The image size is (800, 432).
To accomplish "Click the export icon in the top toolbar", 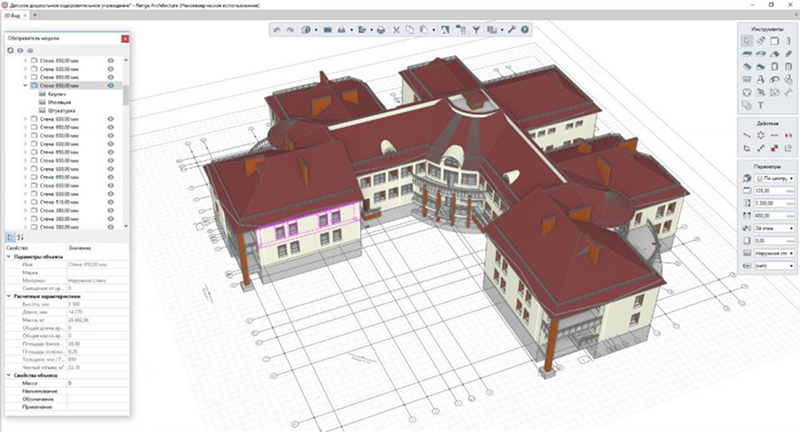I will point(362,30).
